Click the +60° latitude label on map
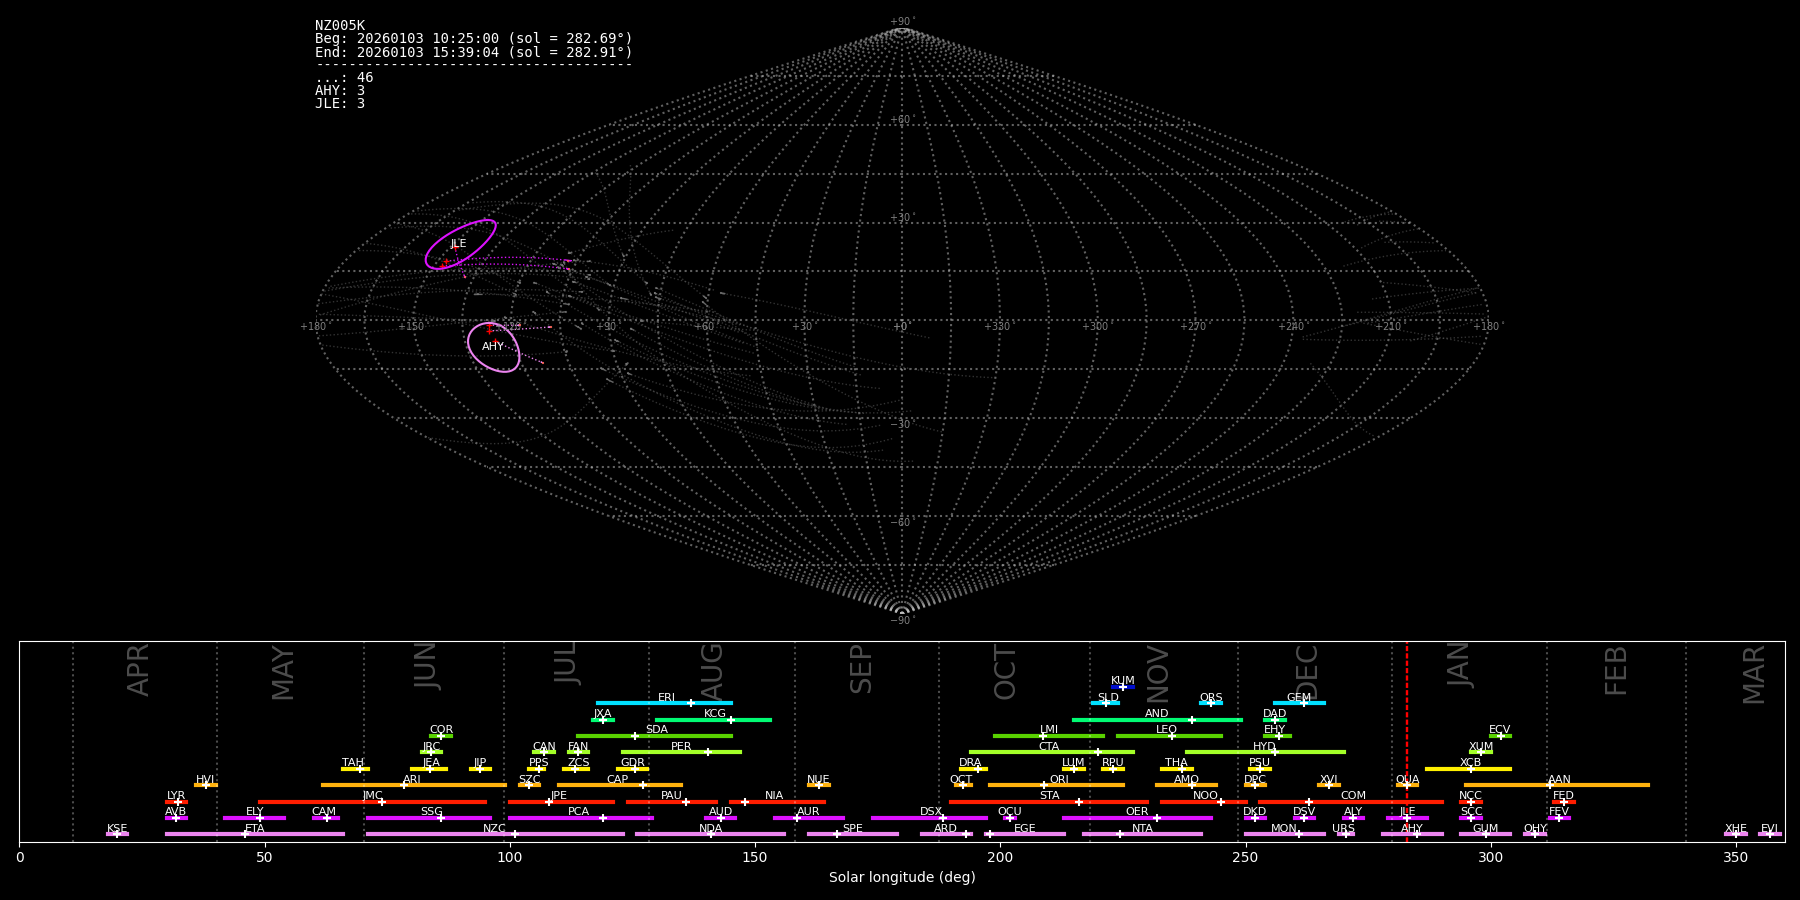This screenshot has width=1800, height=900. tap(901, 120)
